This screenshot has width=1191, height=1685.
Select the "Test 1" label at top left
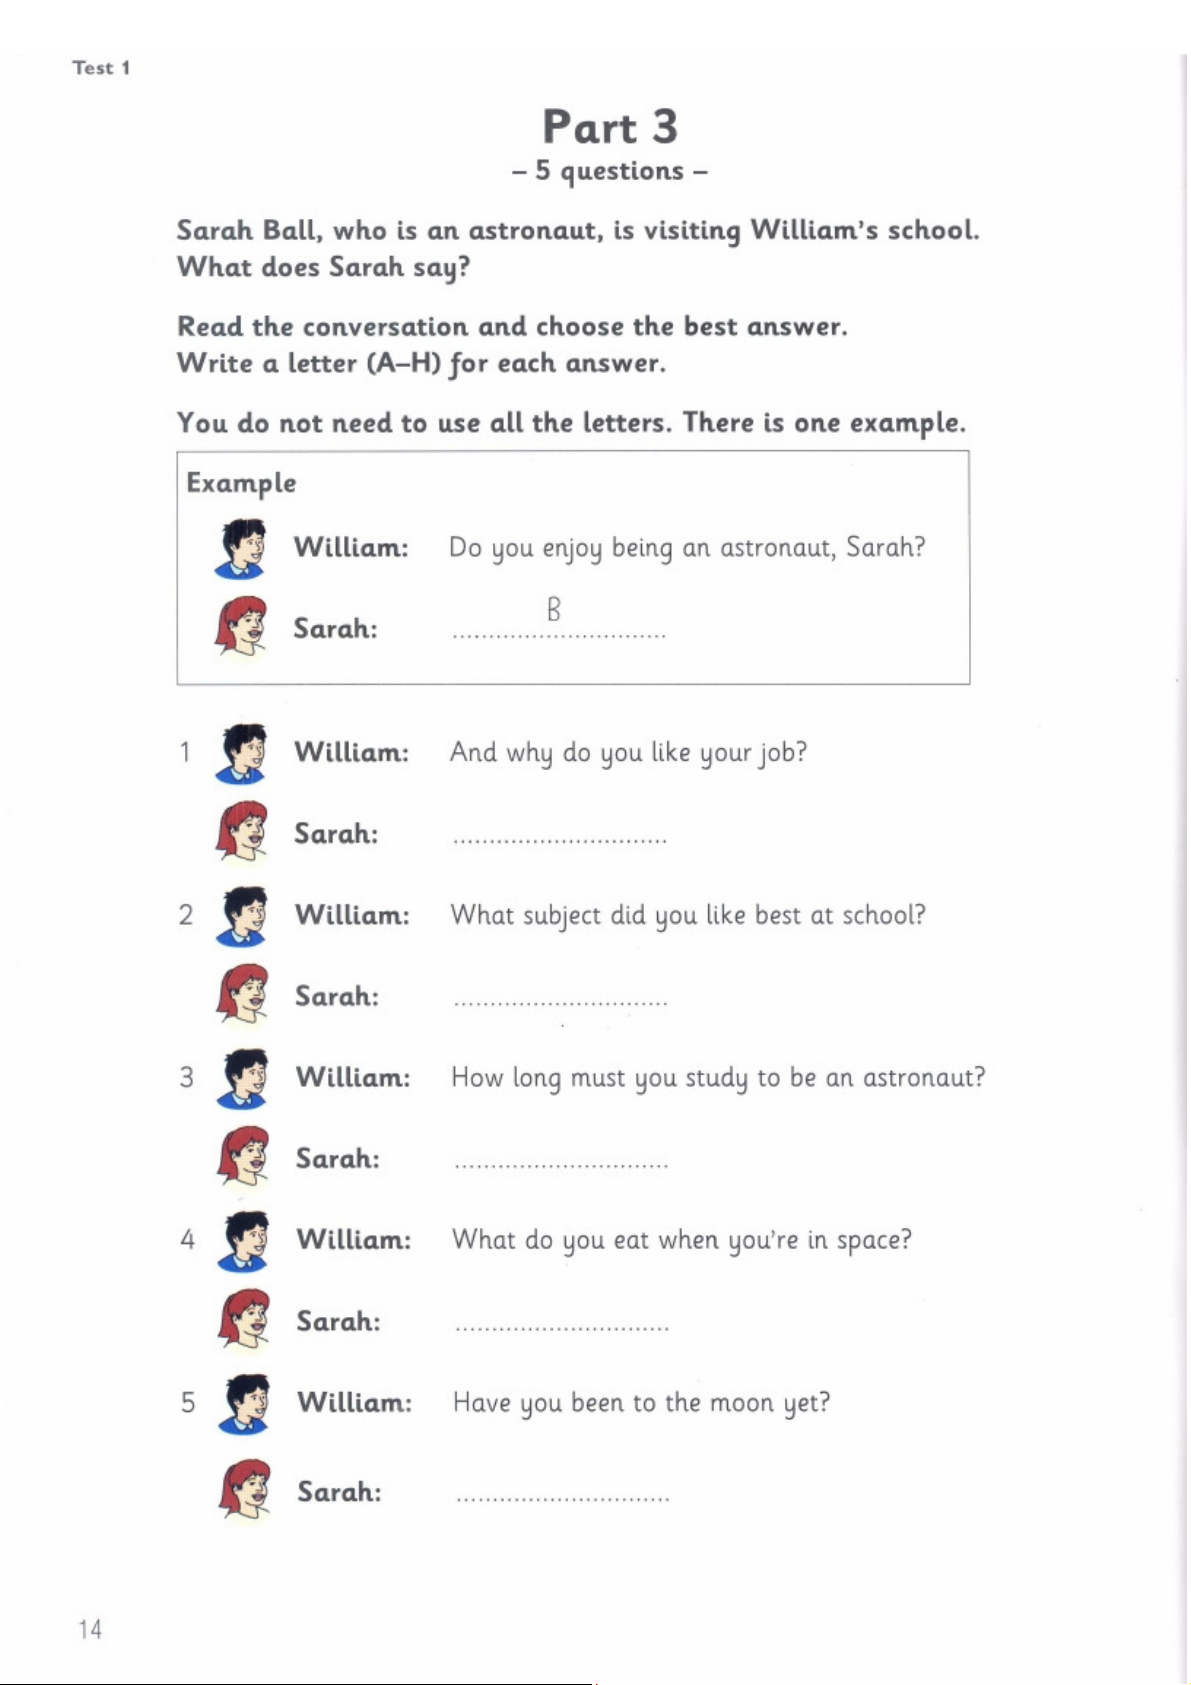pyautogui.click(x=101, y=68)
